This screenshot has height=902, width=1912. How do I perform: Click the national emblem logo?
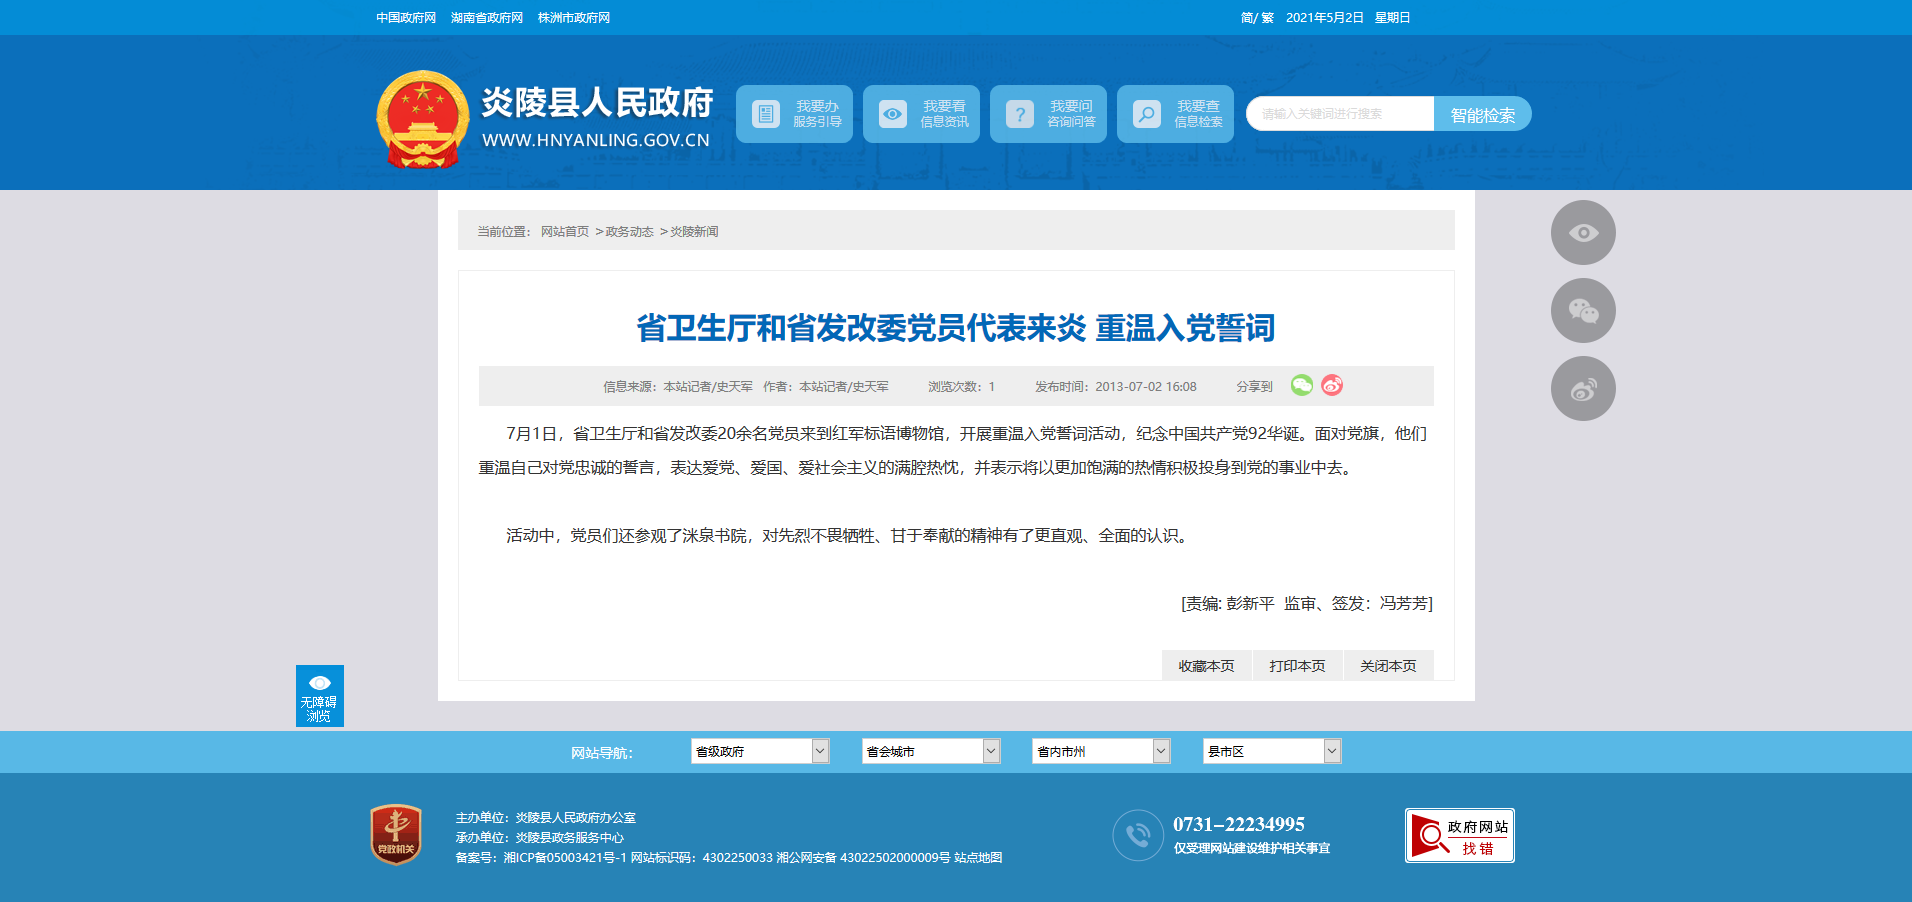(423, 119)
